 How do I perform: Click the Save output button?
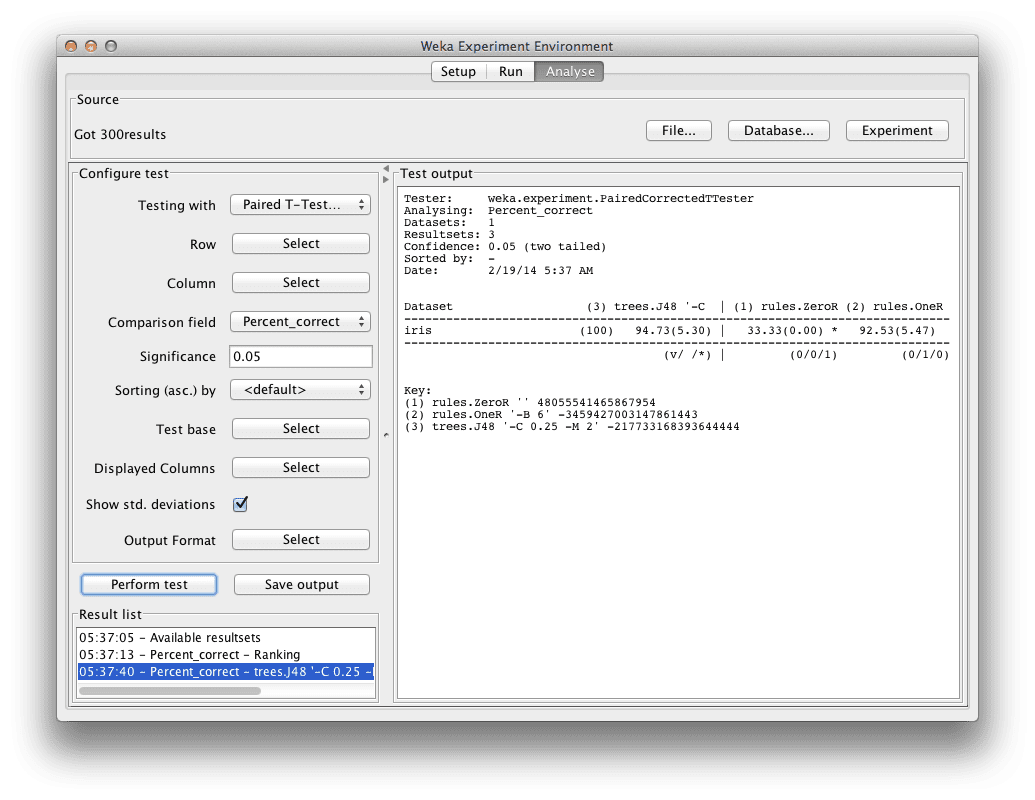(302, 584)
